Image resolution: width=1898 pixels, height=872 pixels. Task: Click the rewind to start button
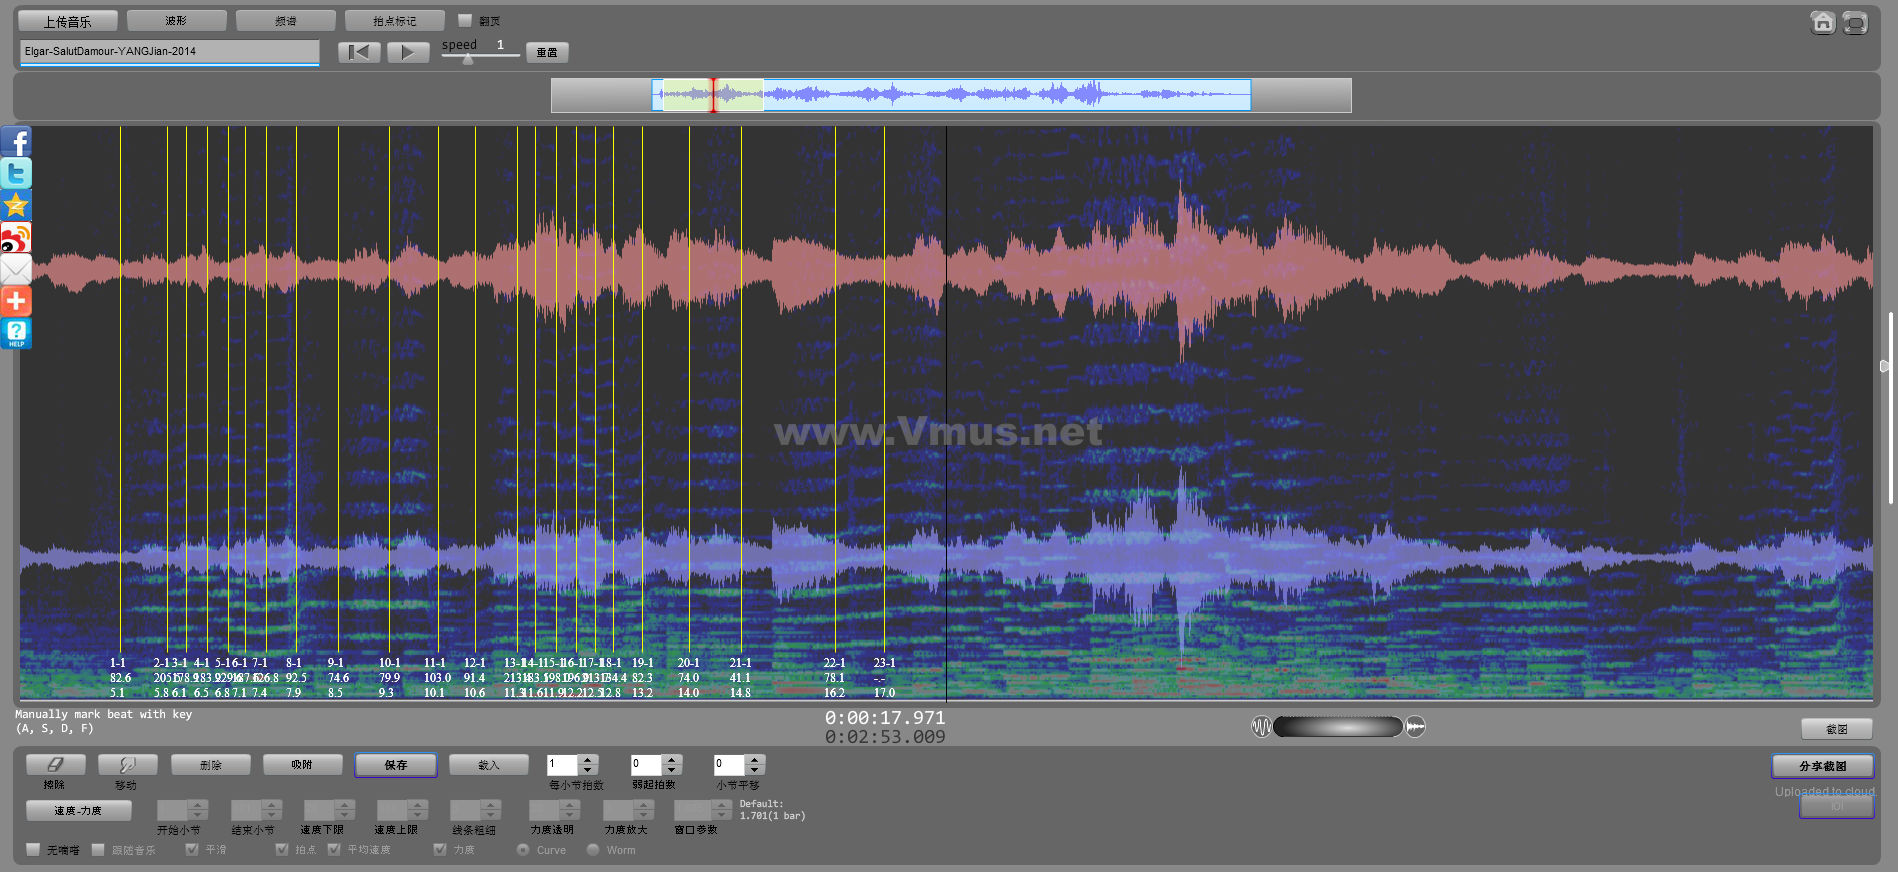pyautogui.click(x=358, y=52)
